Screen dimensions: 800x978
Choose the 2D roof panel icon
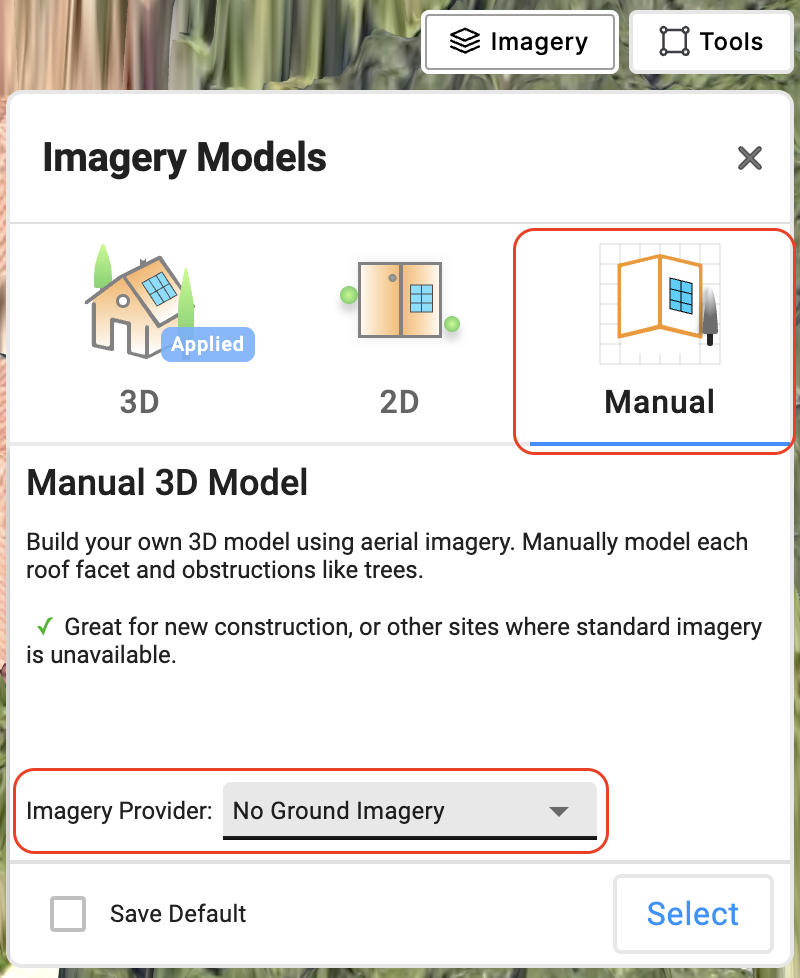coord(400,300)
